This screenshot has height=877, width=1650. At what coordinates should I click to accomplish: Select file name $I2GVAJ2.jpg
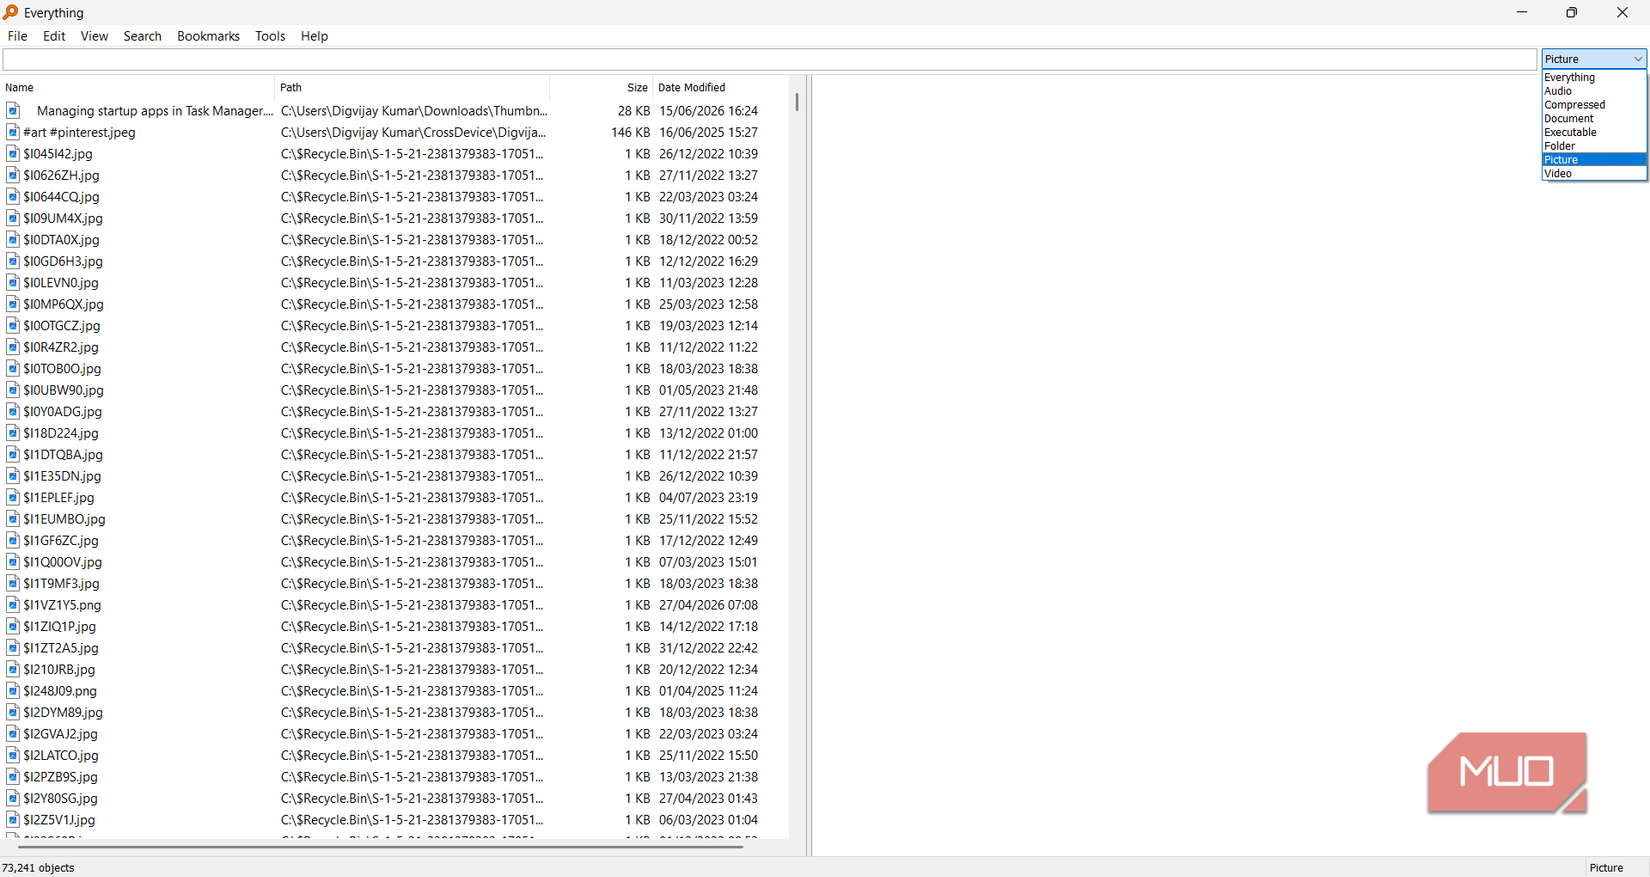[61, 734]
